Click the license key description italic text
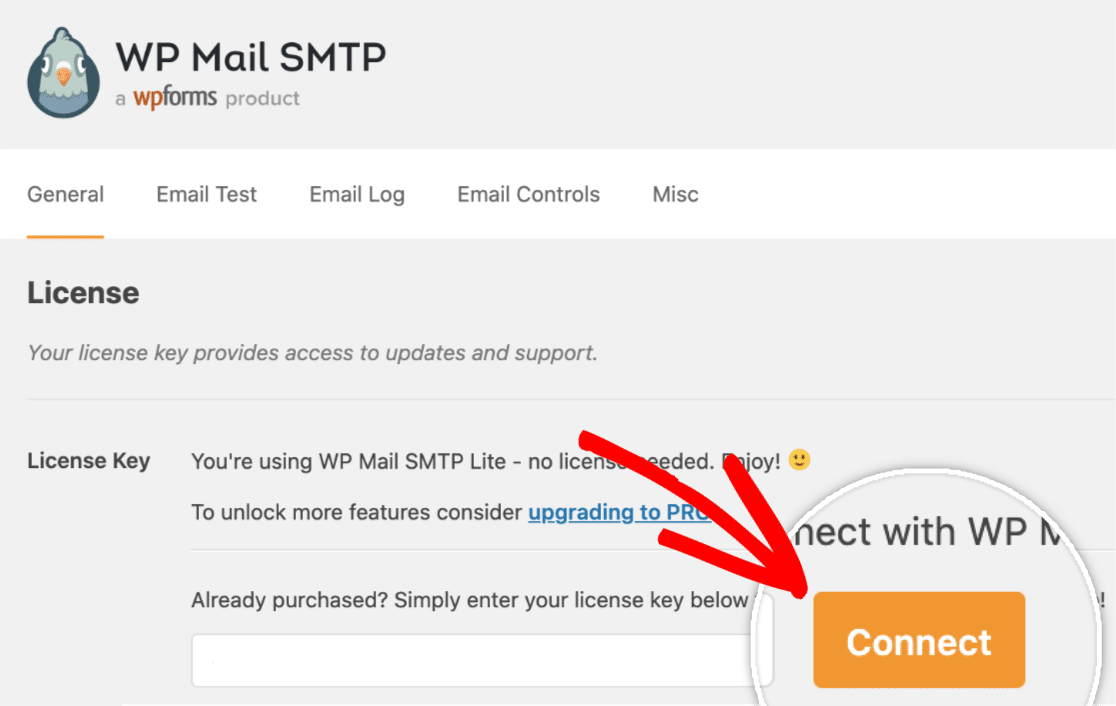This screenshot has height=706, width=1116. [312, 353]
